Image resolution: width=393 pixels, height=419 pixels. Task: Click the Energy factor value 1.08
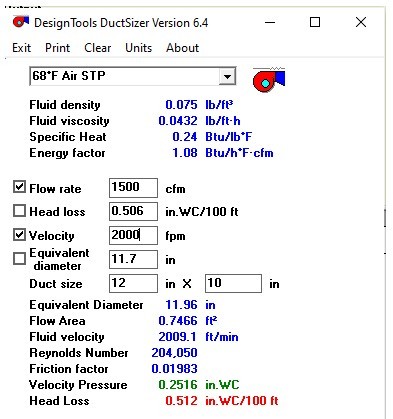[x=185, y=153]
